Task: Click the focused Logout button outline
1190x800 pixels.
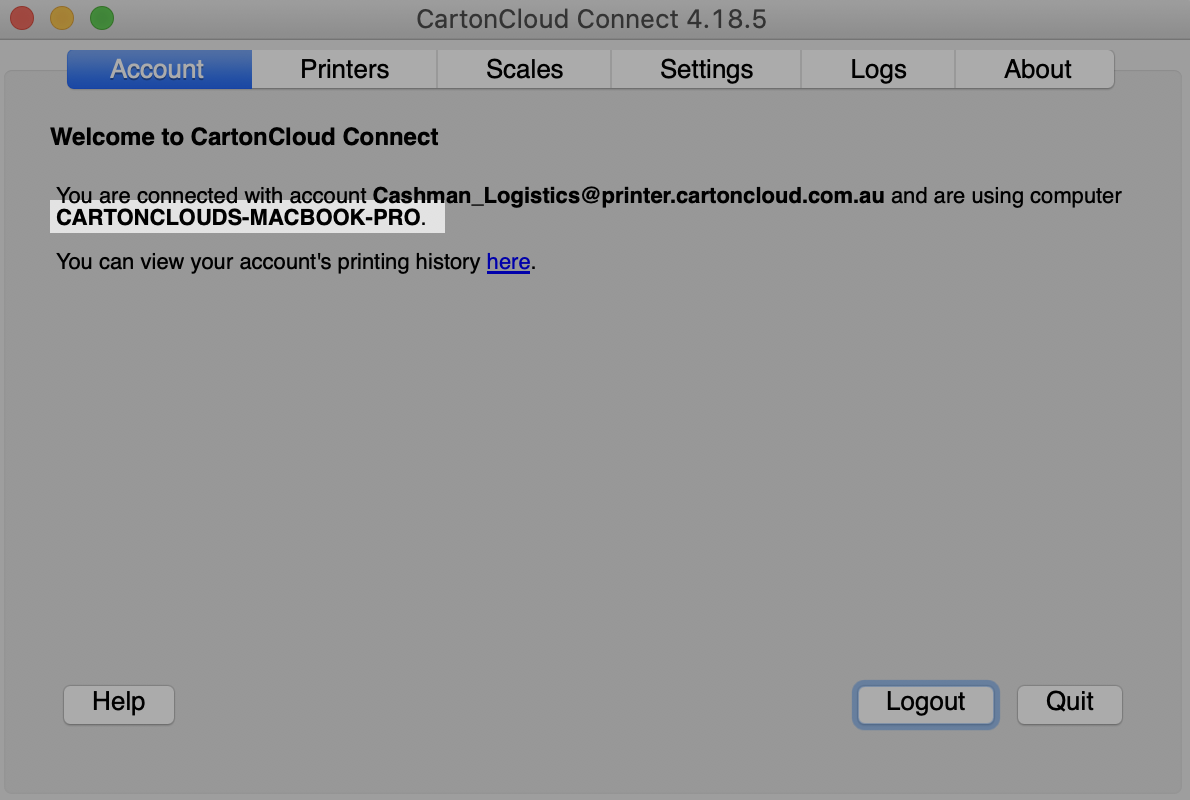Action: [x=925, y=704]
